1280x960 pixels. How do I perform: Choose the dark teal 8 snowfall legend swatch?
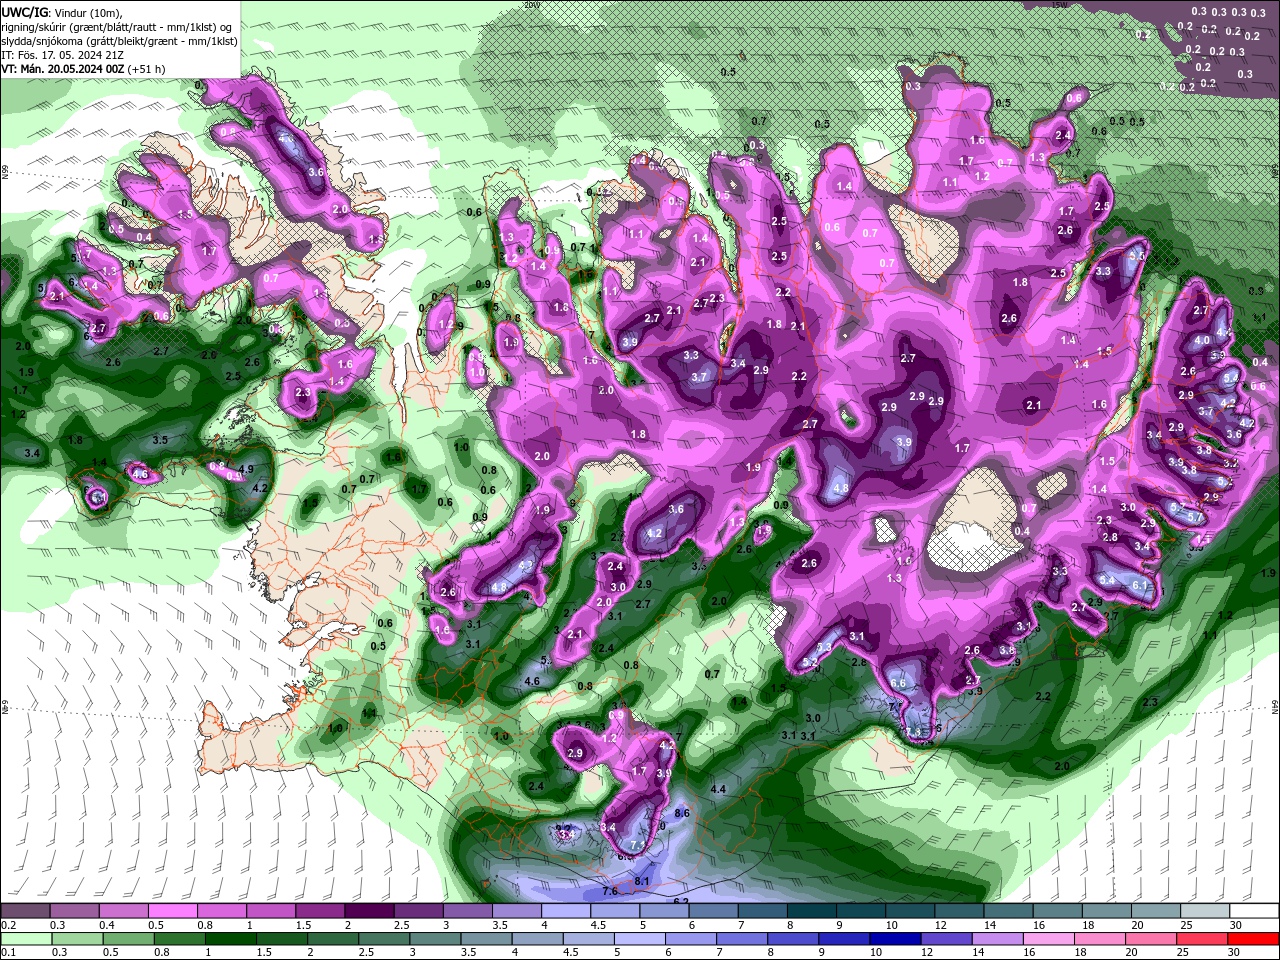(811, 911)
